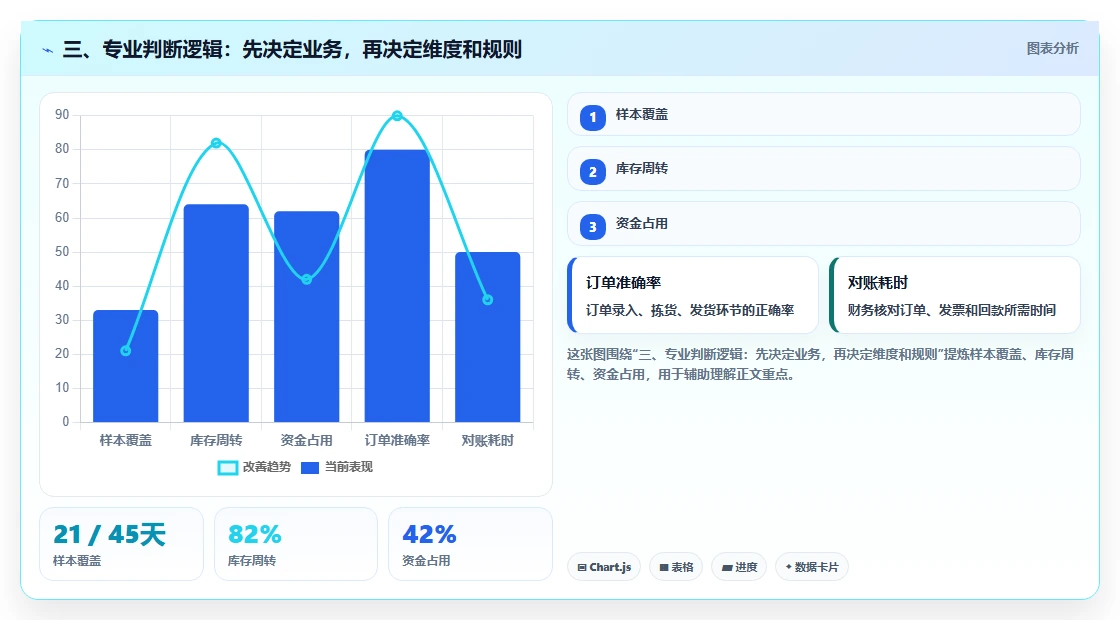Click the 42% 资金占用 stat card
1120x620 pixels.
tap(470, 544)
